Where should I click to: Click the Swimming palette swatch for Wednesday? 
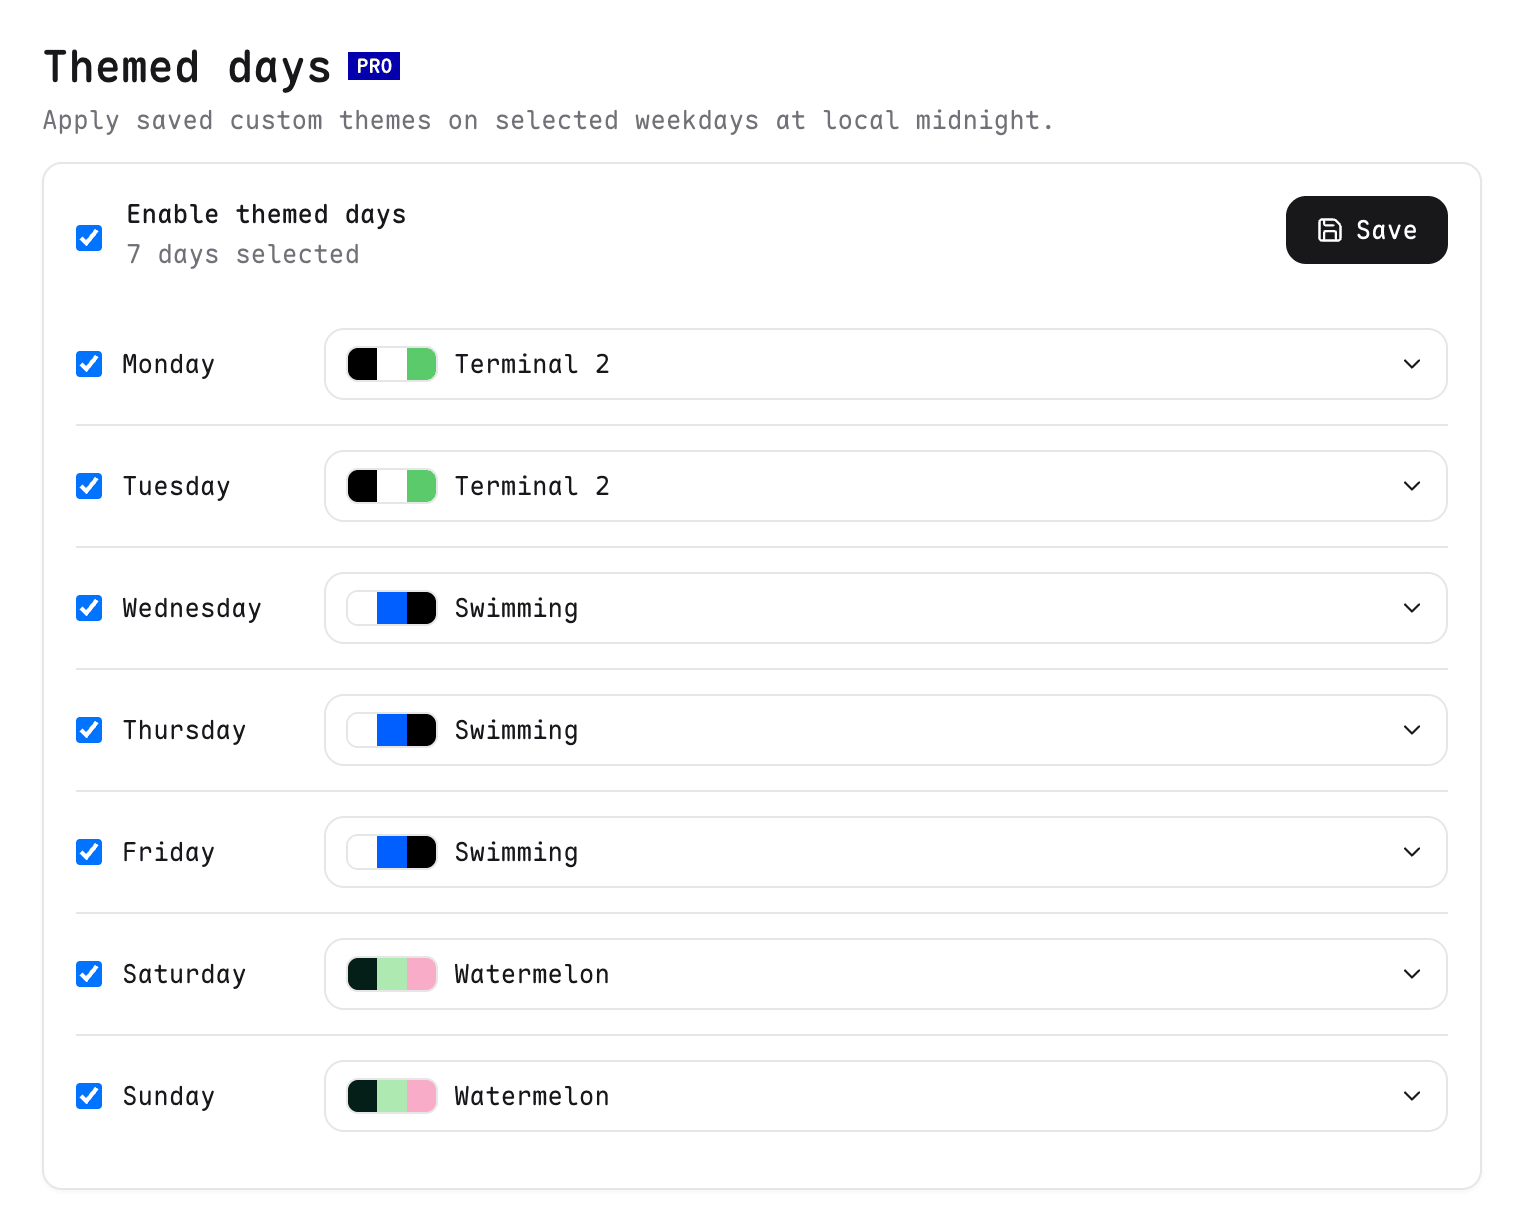tap(392, 608)
